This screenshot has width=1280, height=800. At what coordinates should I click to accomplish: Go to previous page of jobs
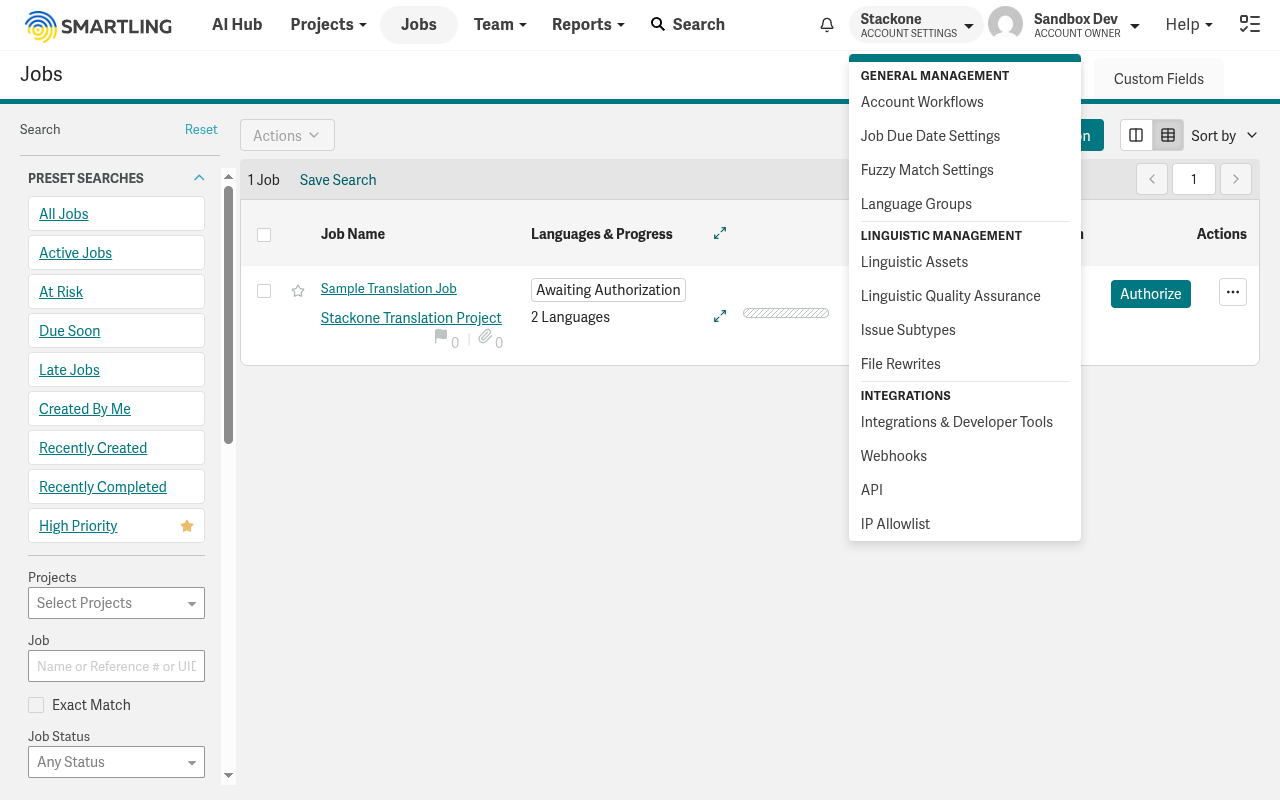pyautogui.click(x=1152, y=179)
